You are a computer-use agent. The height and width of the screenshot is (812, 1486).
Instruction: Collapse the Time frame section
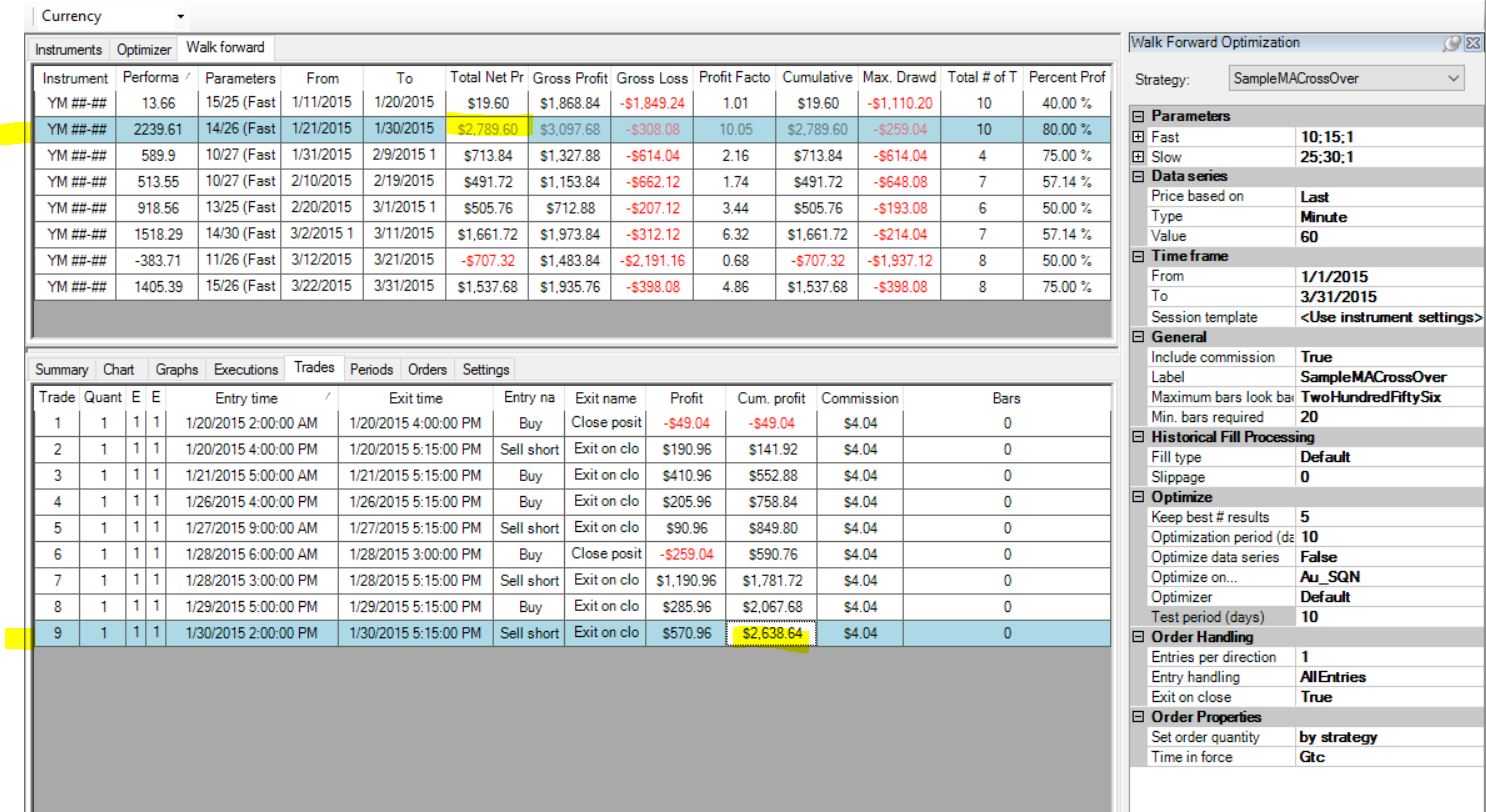[1138, 256]
